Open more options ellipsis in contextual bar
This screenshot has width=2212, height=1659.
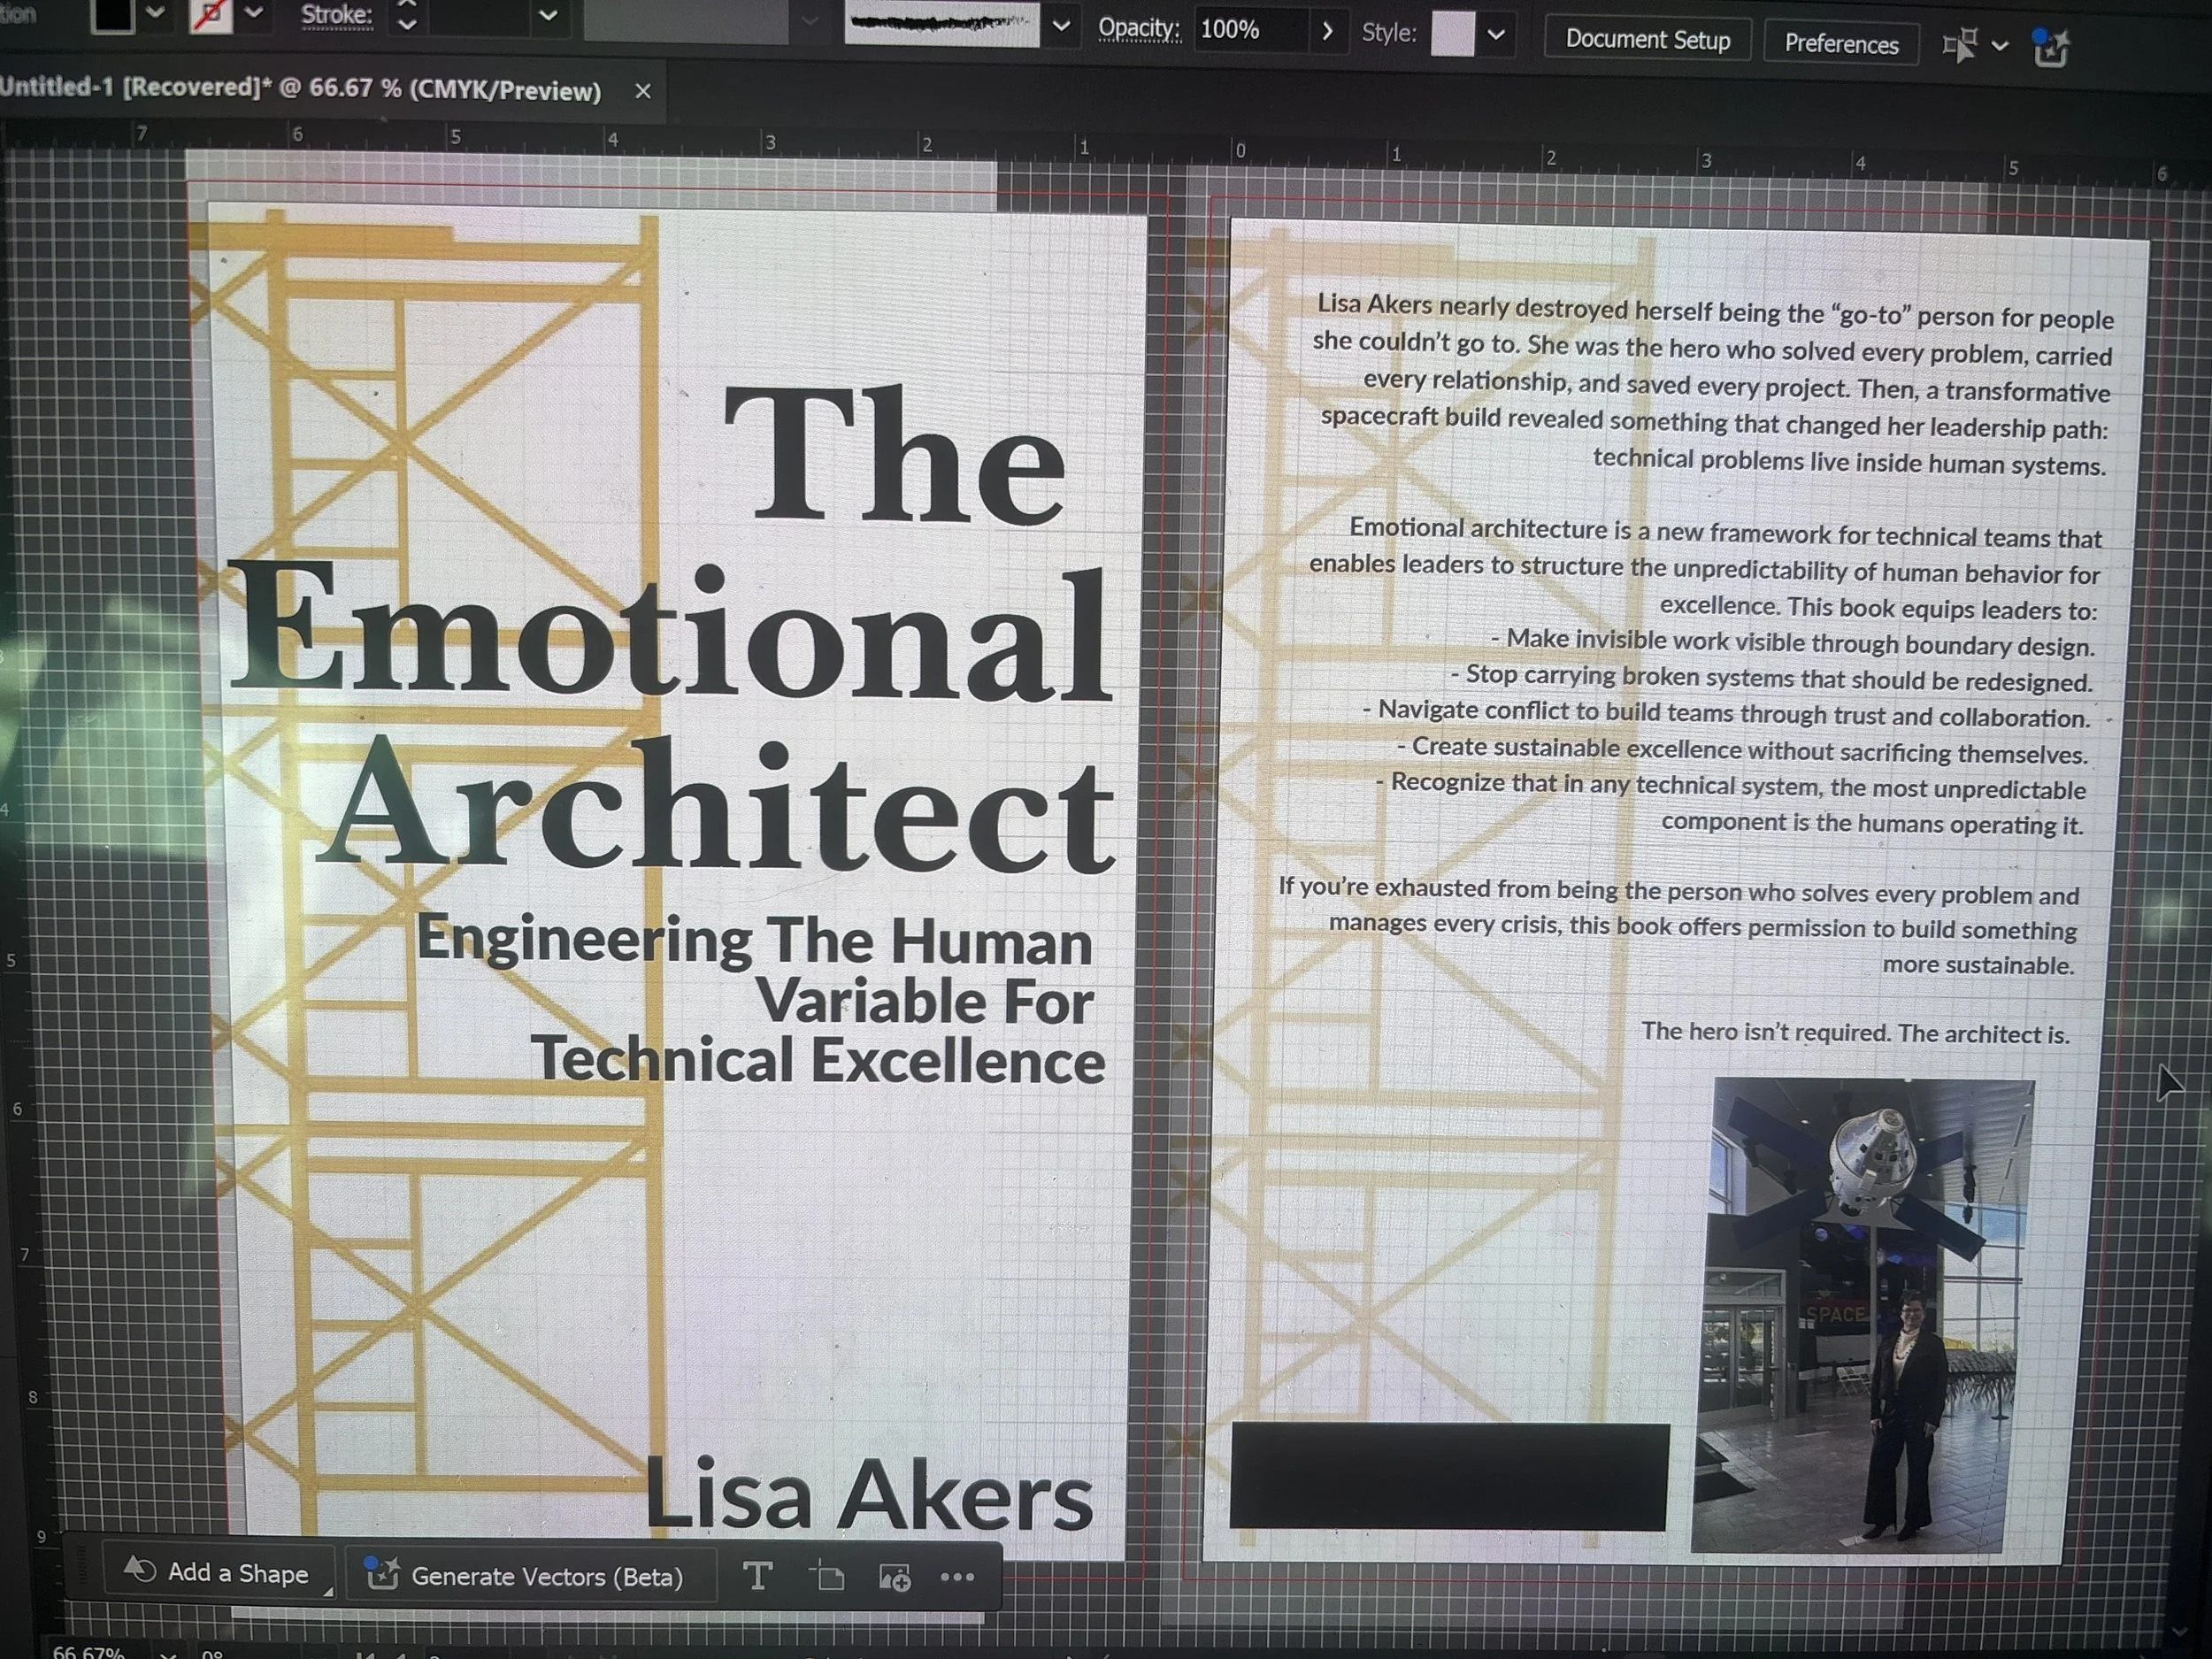(957, 1577)
